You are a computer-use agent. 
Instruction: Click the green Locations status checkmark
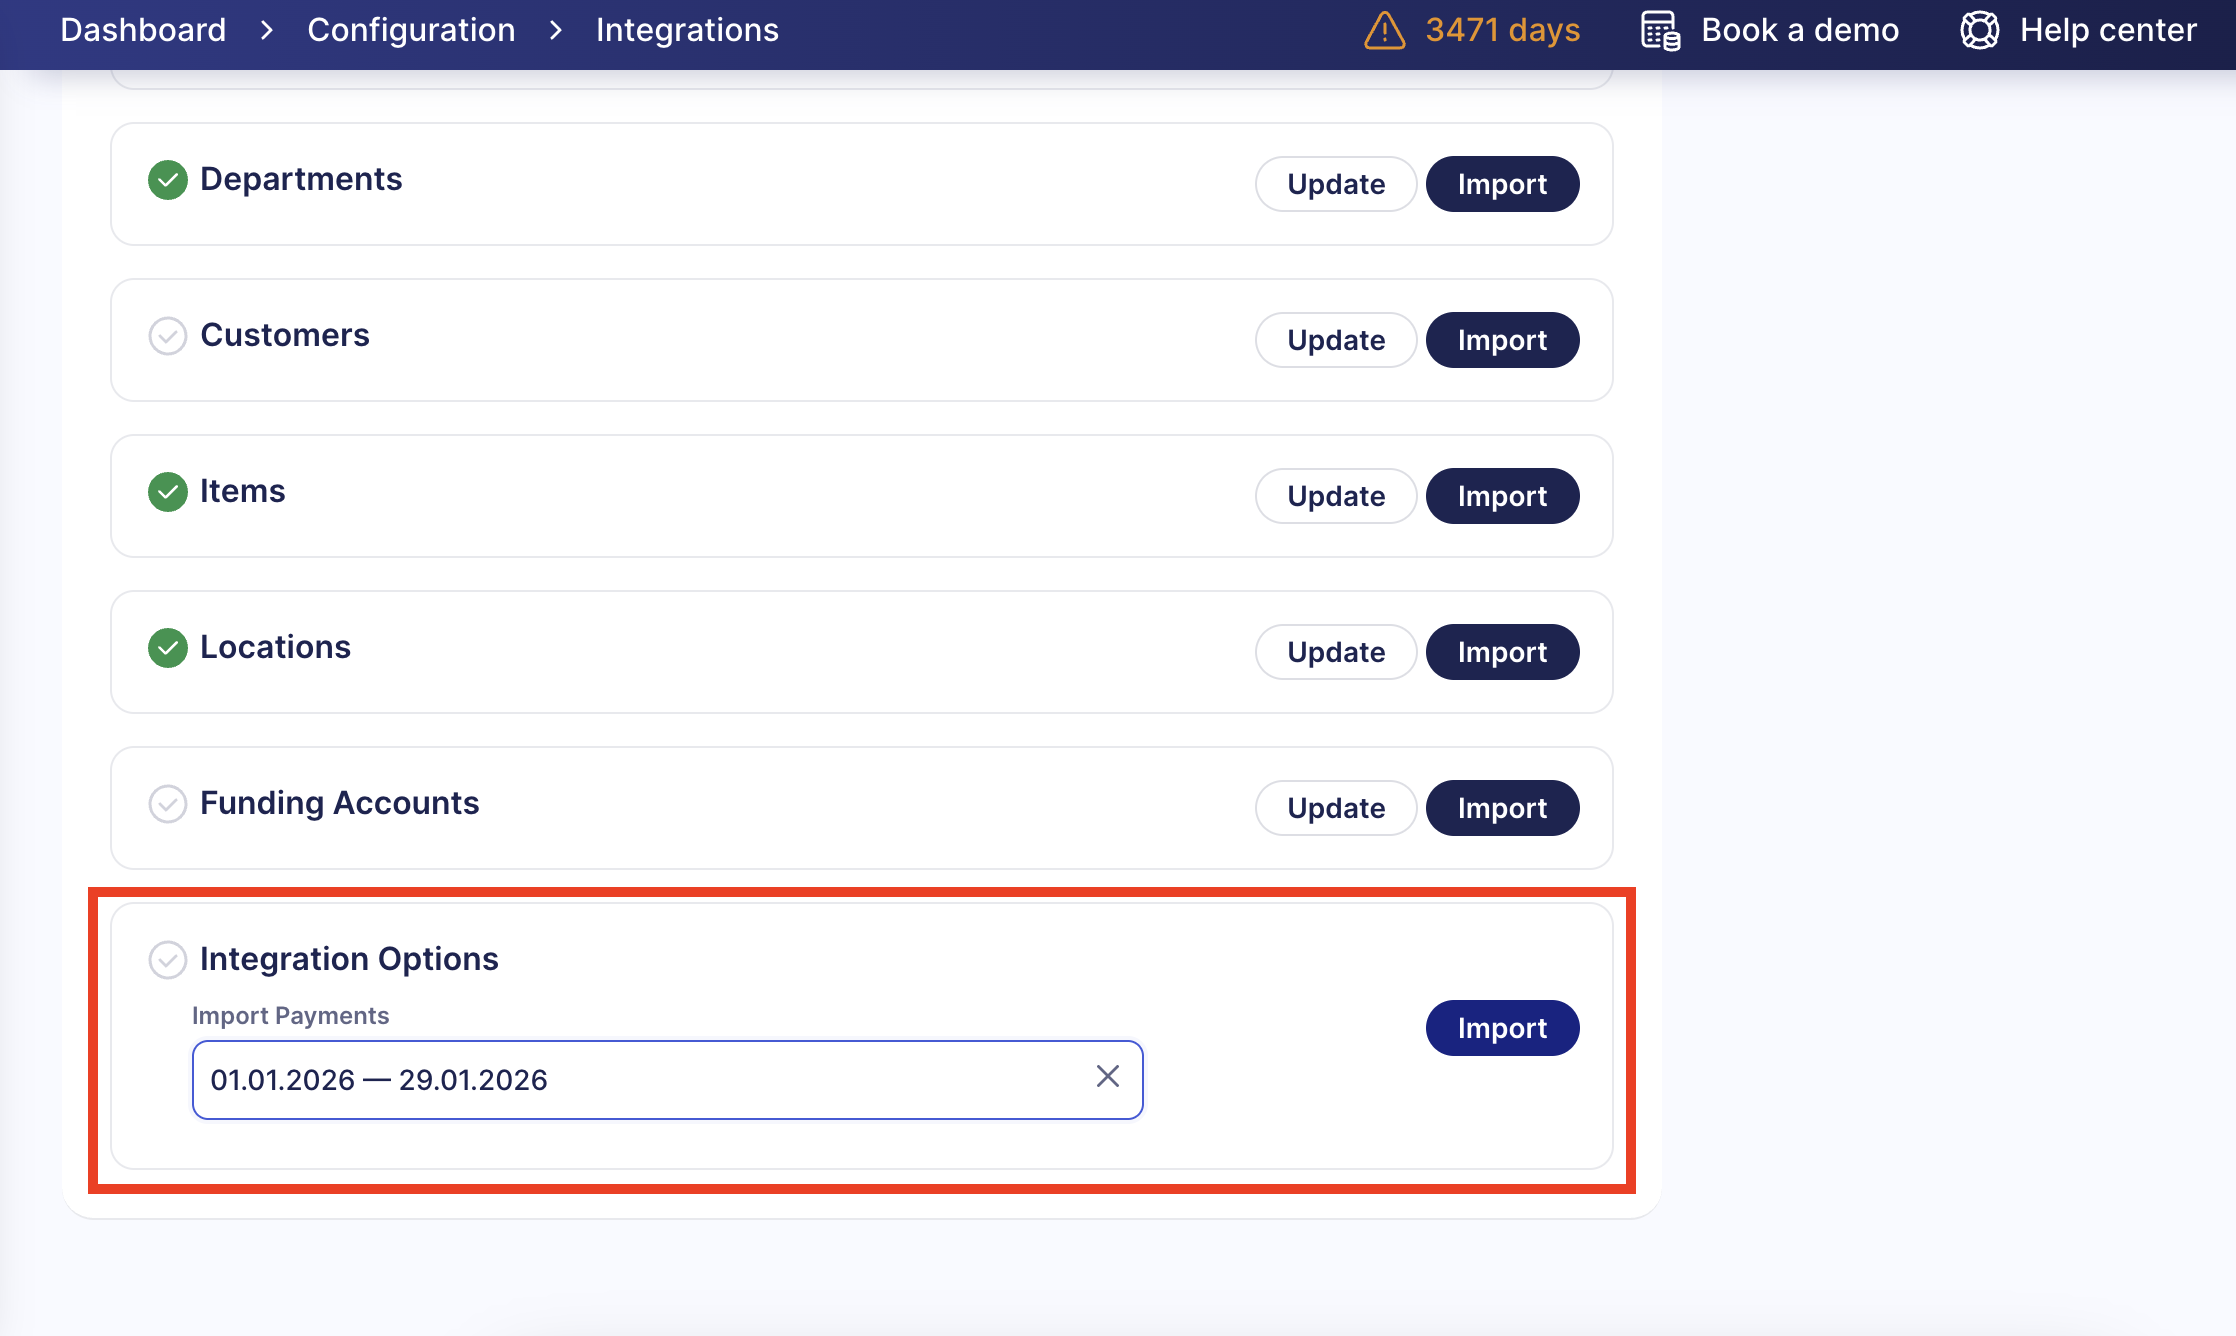click(x=168, y=648)
